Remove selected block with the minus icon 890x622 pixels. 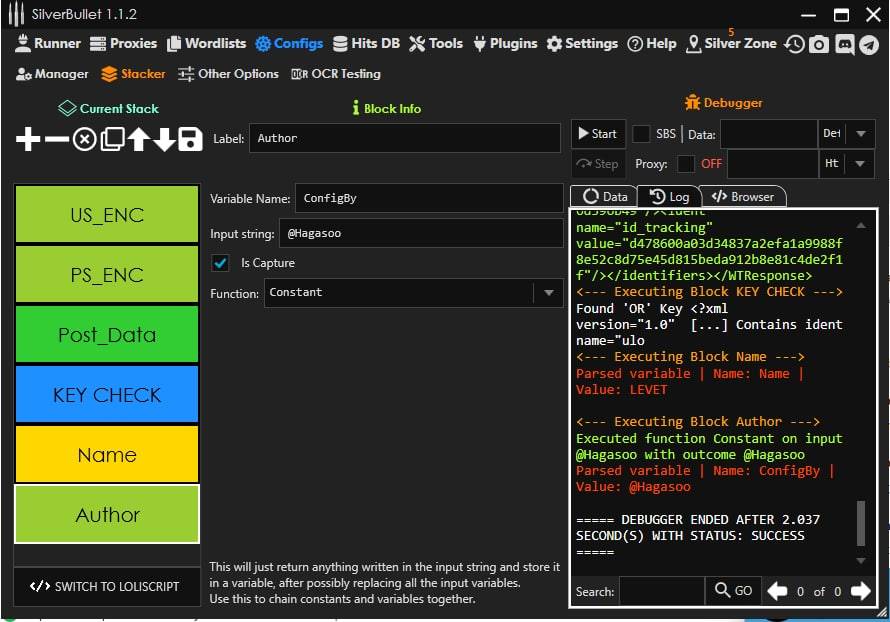tap(56, 140)
